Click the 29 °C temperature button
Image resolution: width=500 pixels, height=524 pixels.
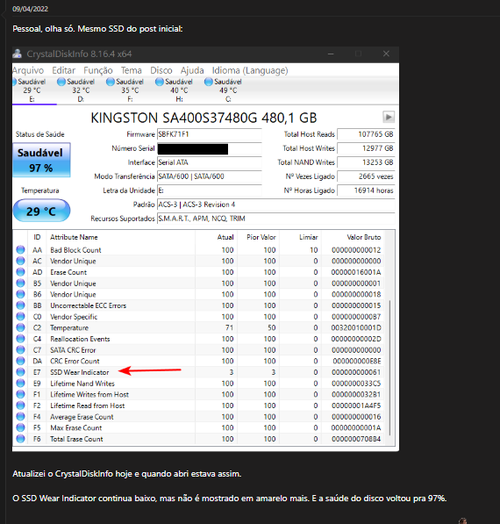click(41, 211)
